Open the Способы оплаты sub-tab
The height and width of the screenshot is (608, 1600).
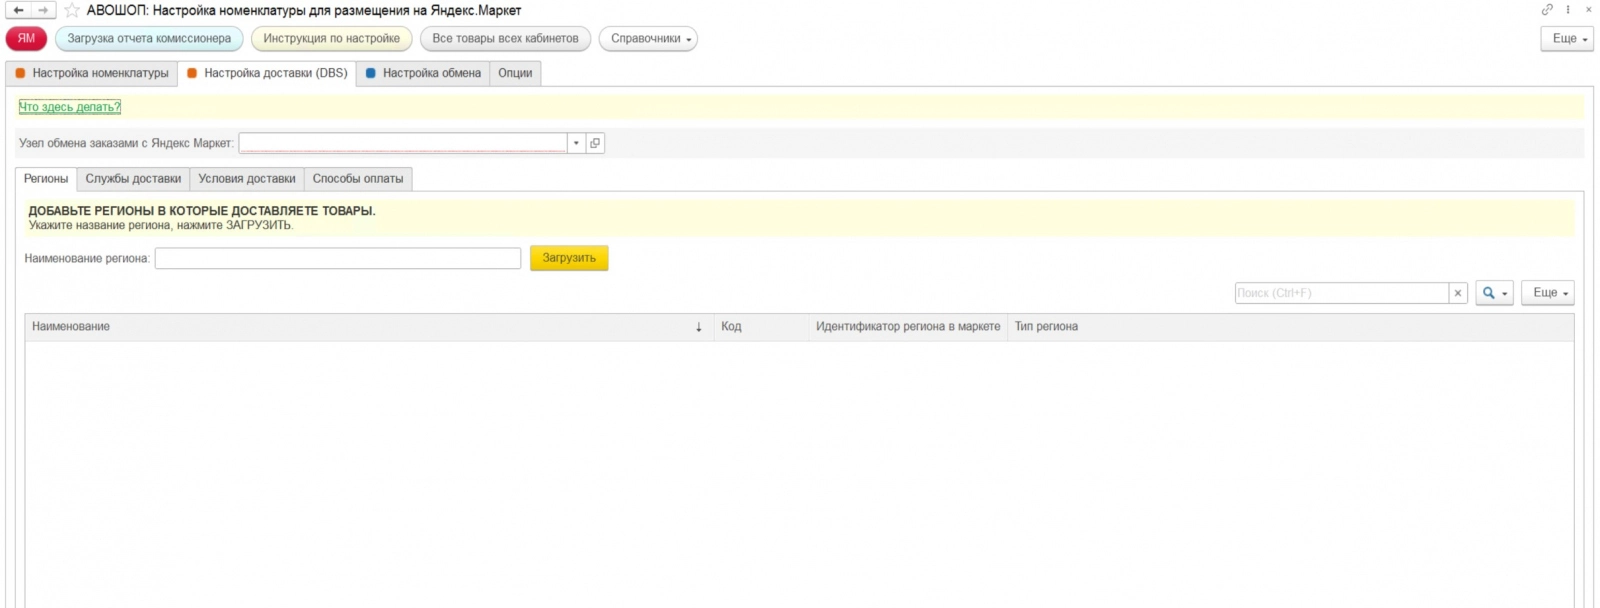(x=358, y=179)
